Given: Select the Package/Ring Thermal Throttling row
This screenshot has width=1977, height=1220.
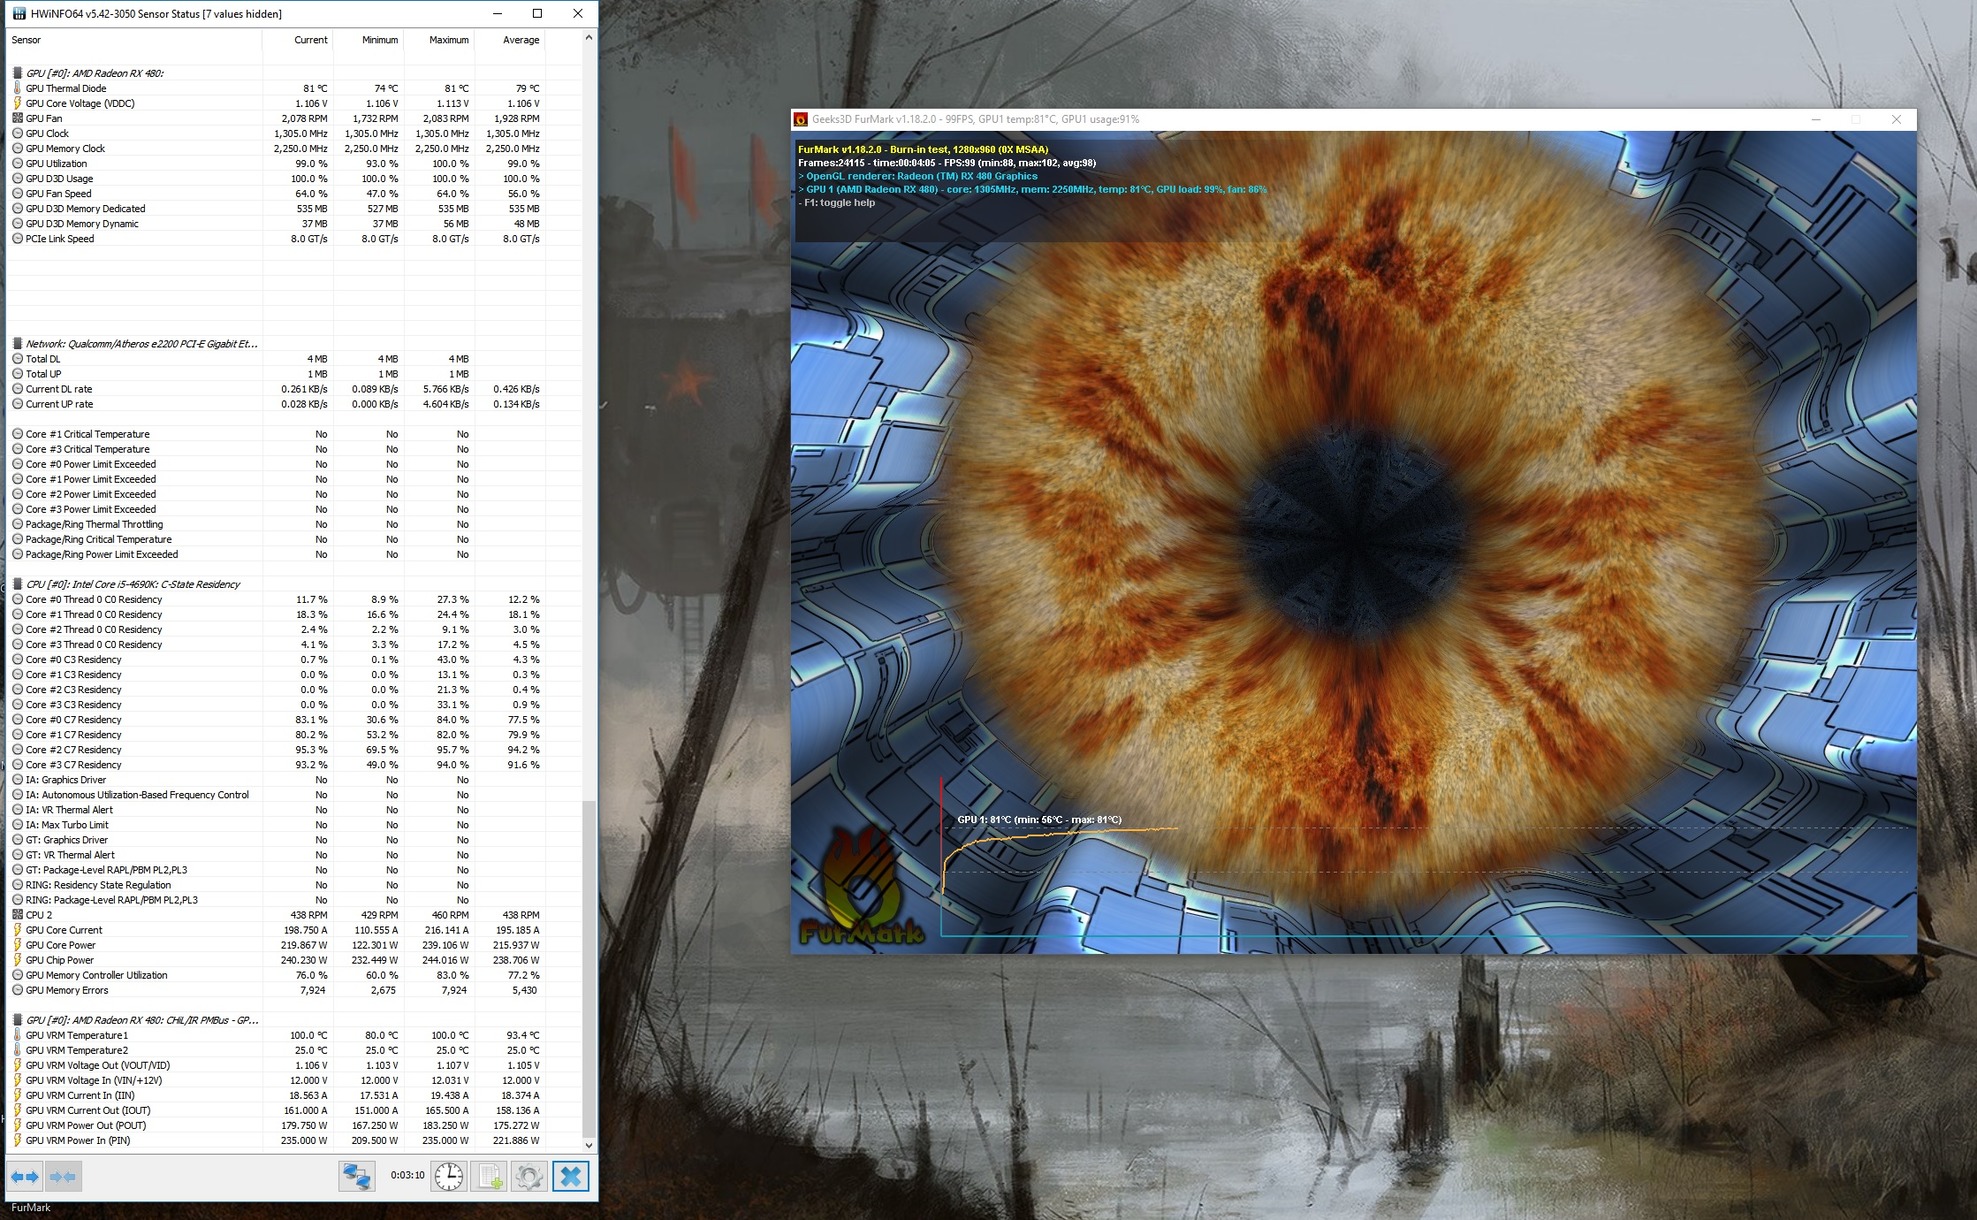Looking at the screenshot, I should point(295,524).
